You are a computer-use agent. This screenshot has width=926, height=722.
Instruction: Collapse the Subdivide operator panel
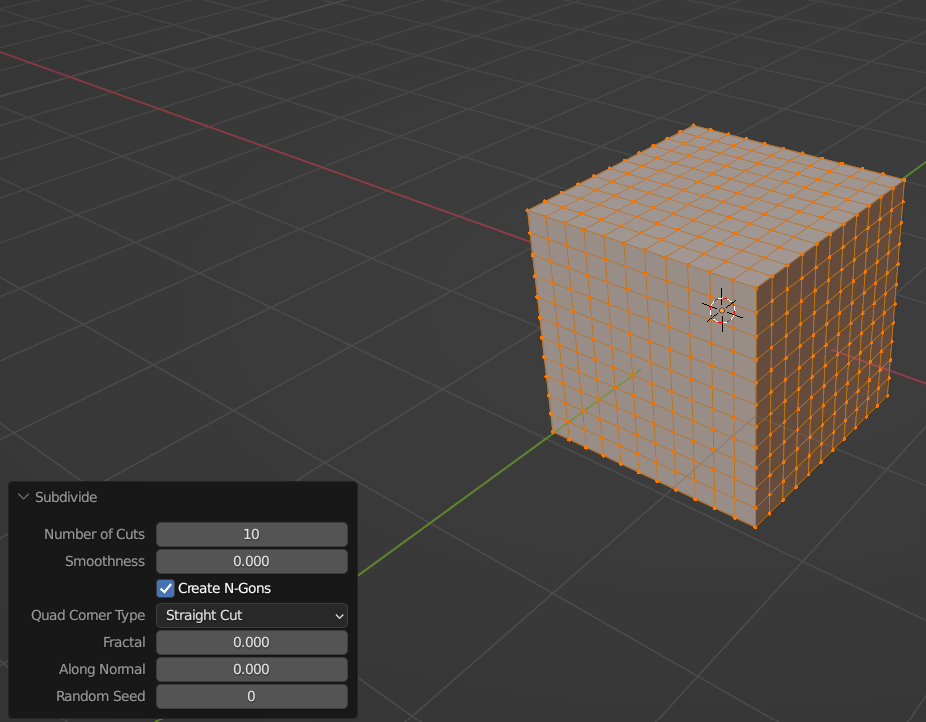click(24, 497)
